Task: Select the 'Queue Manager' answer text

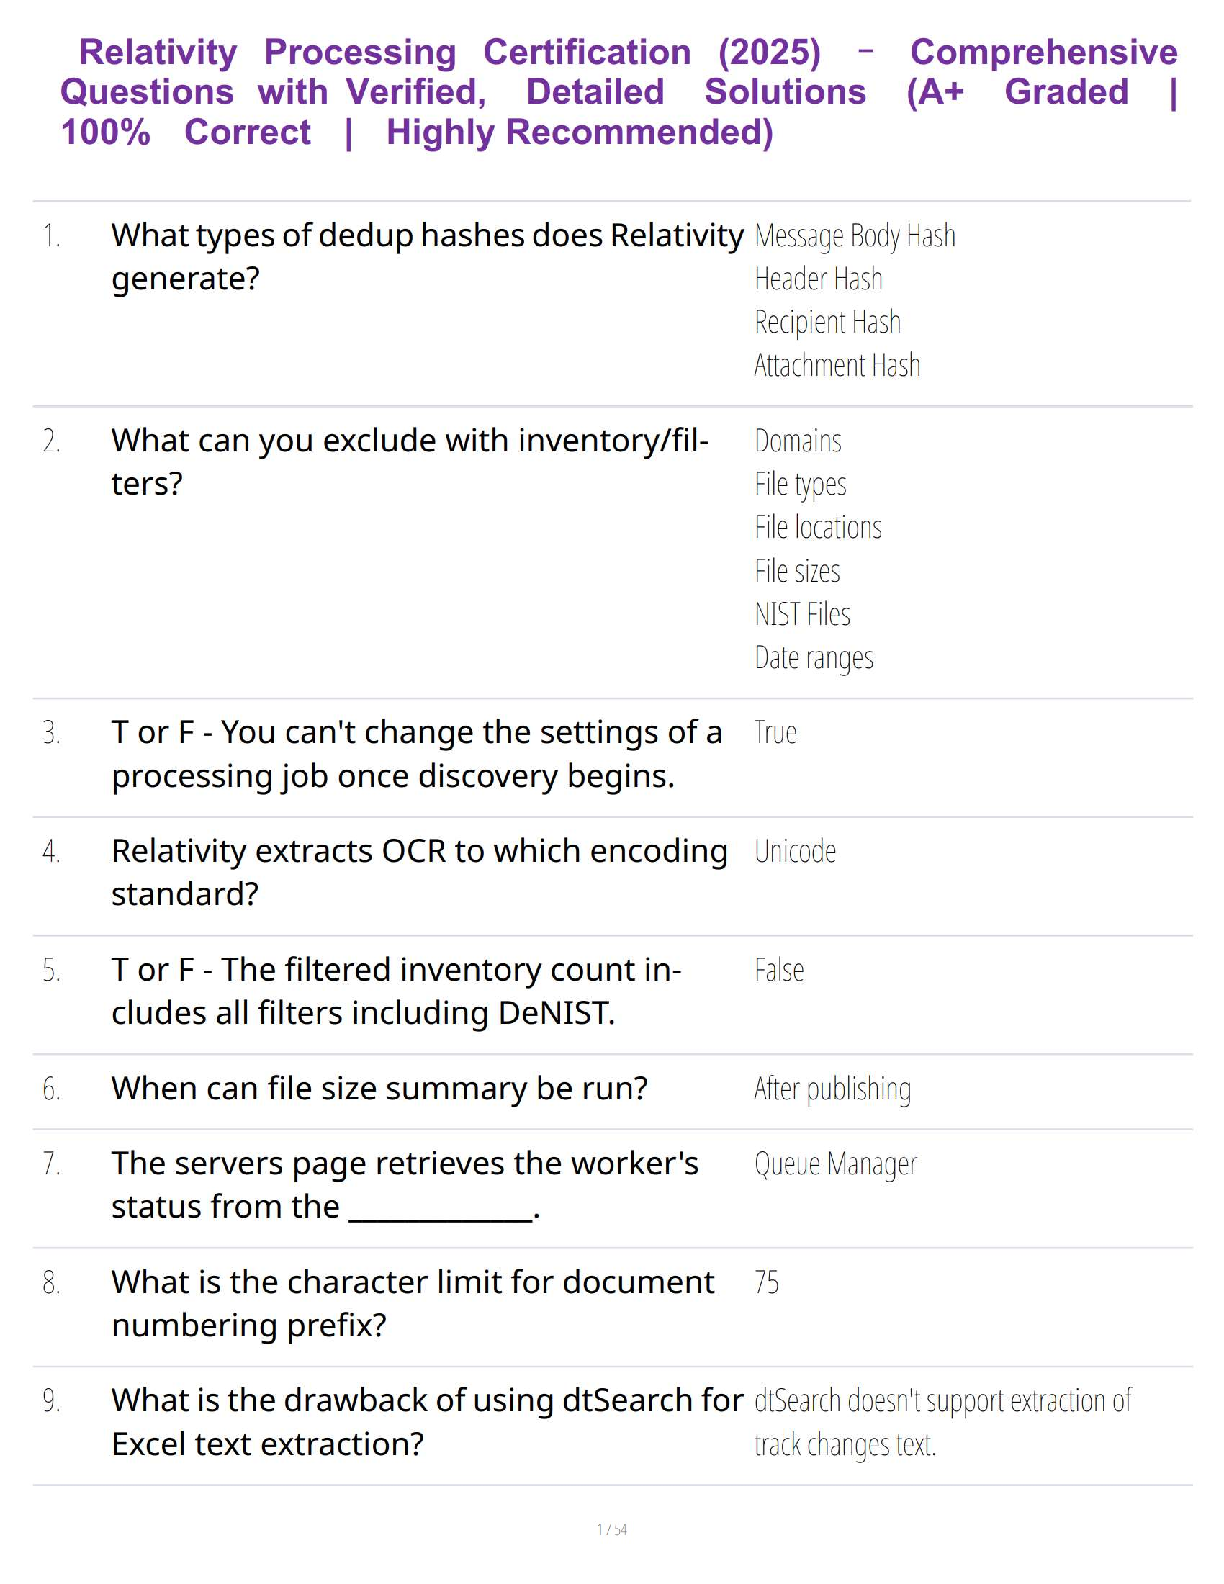Action: pos(835,1164)
